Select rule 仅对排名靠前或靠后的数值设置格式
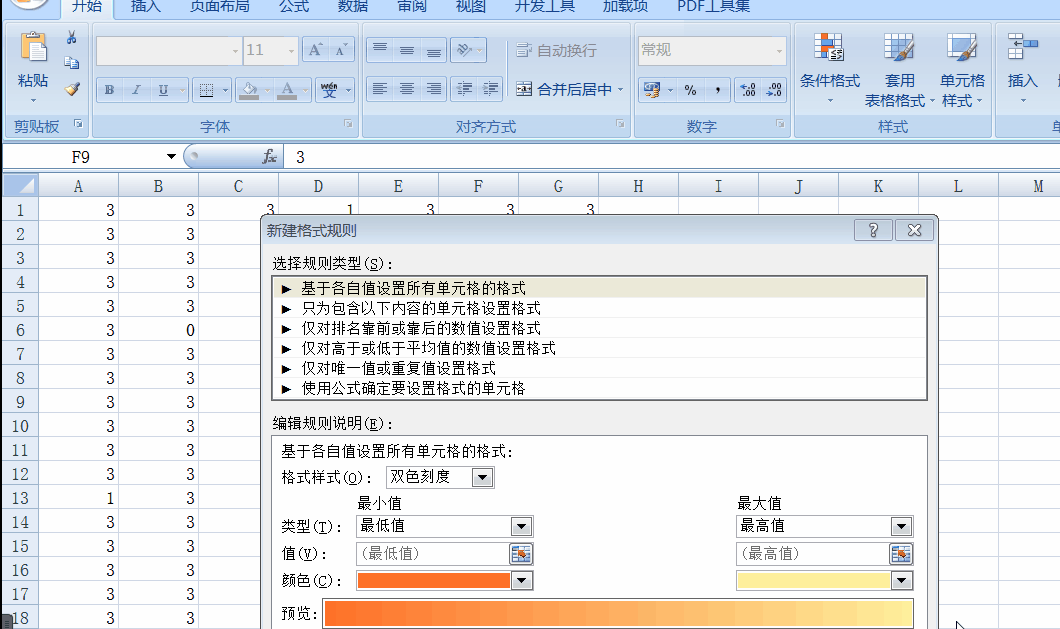The image size is (1060, 629). click(598, 329)
